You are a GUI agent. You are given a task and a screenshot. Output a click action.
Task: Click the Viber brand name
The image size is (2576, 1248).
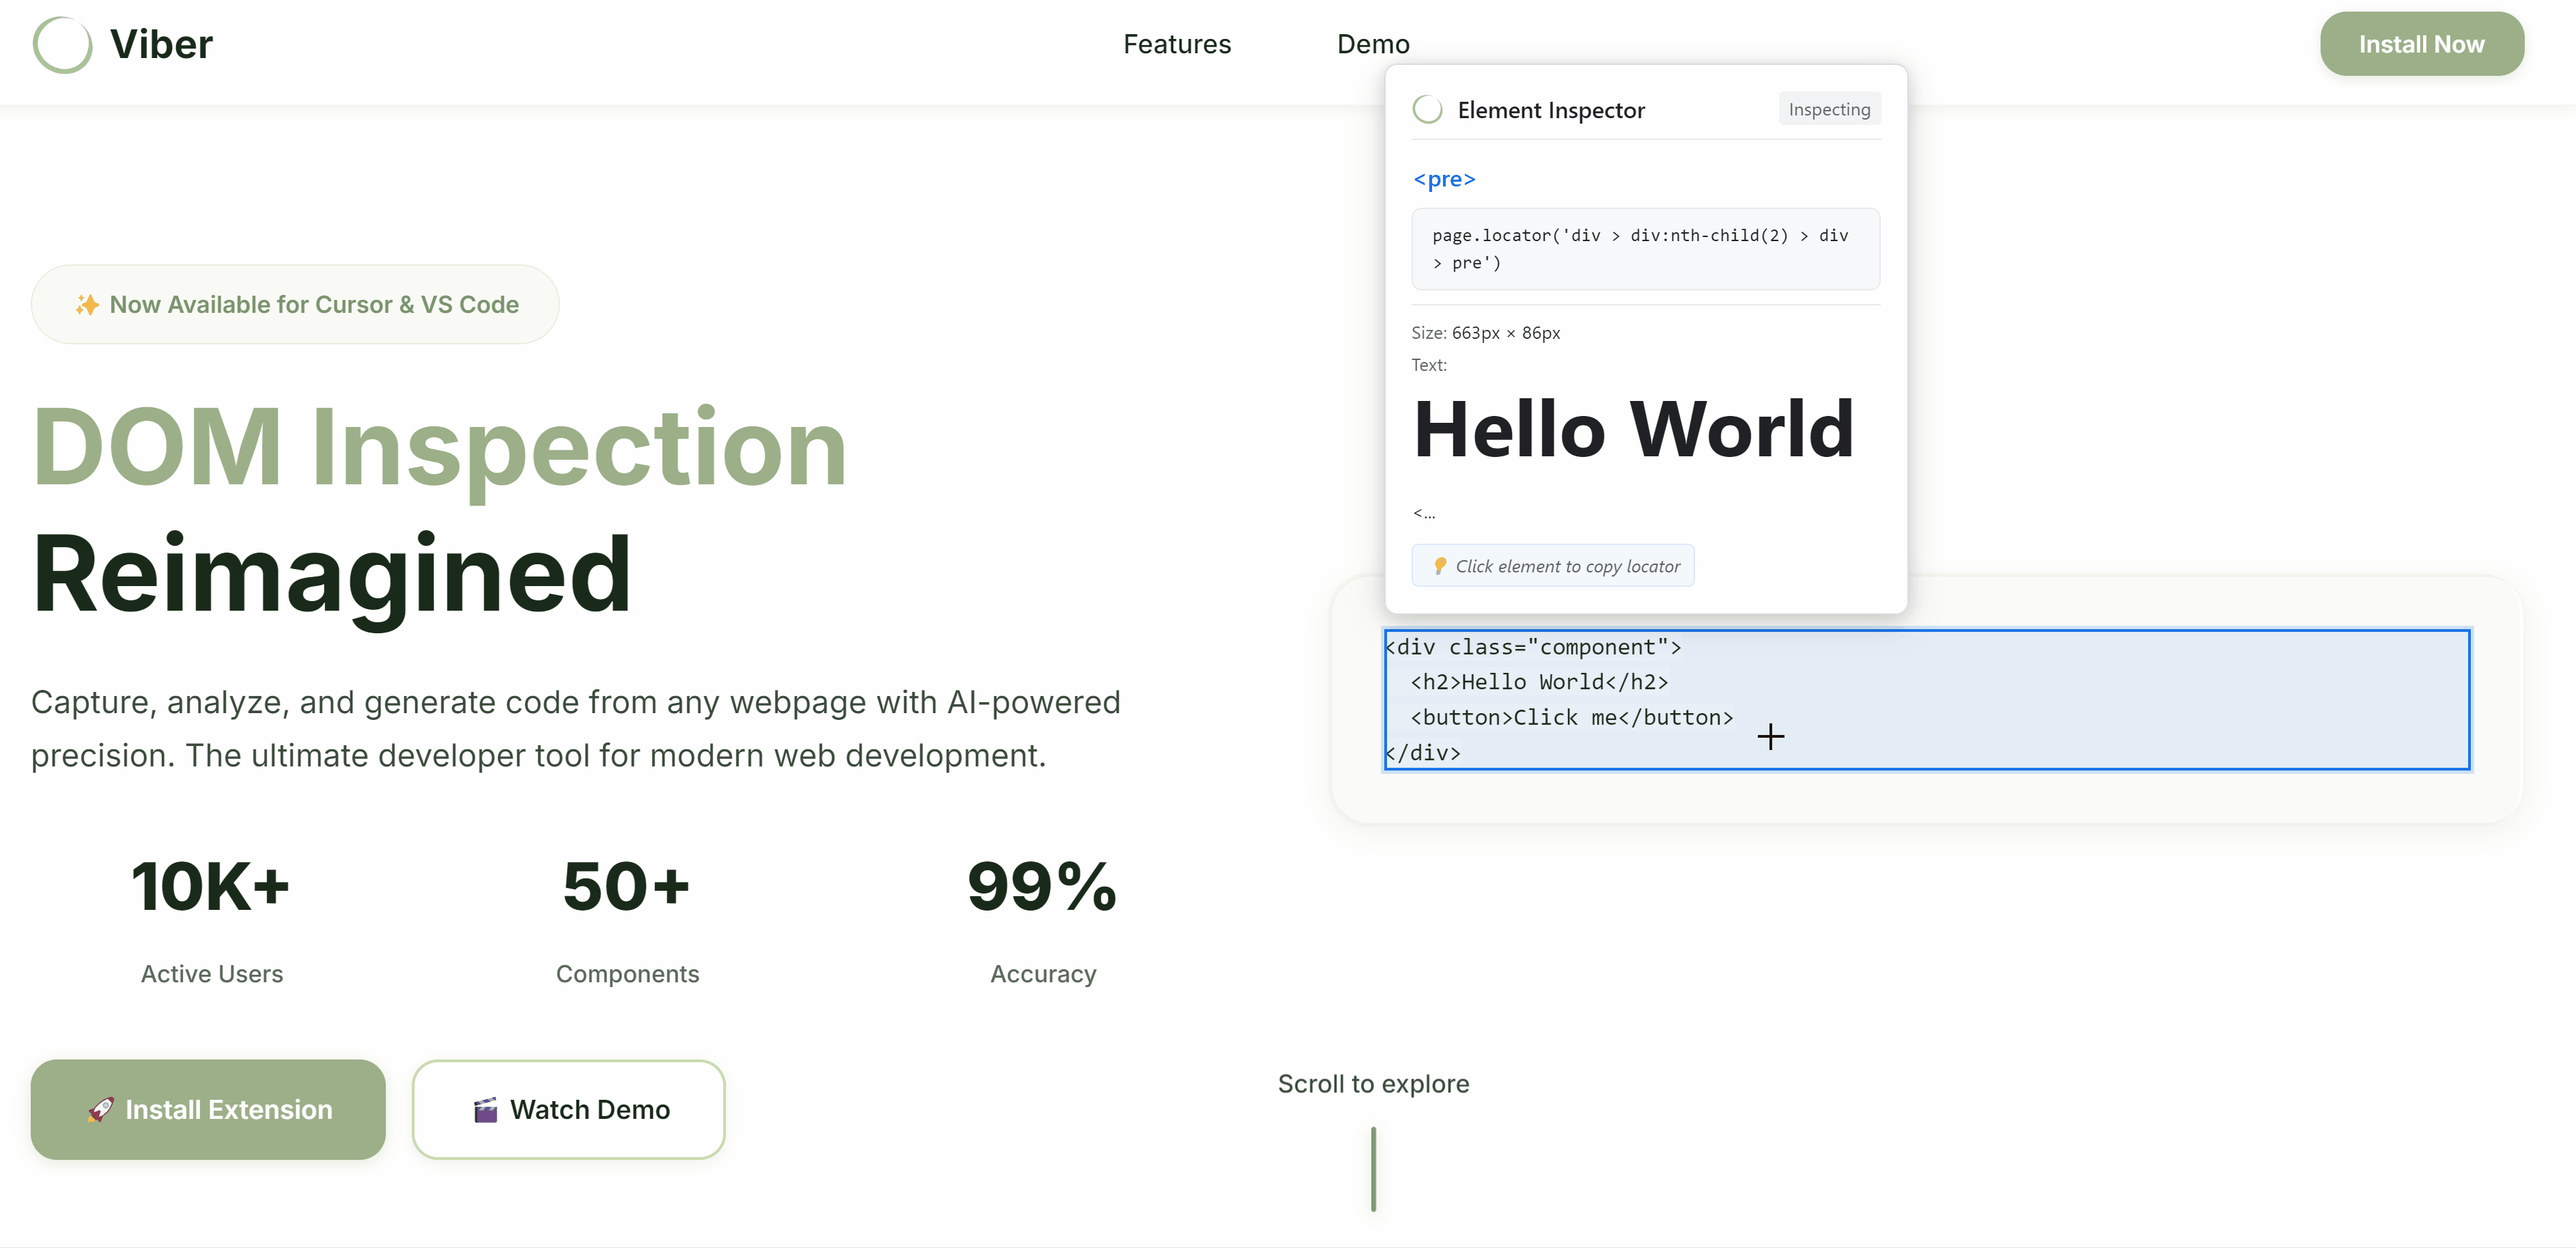[161, 44]
